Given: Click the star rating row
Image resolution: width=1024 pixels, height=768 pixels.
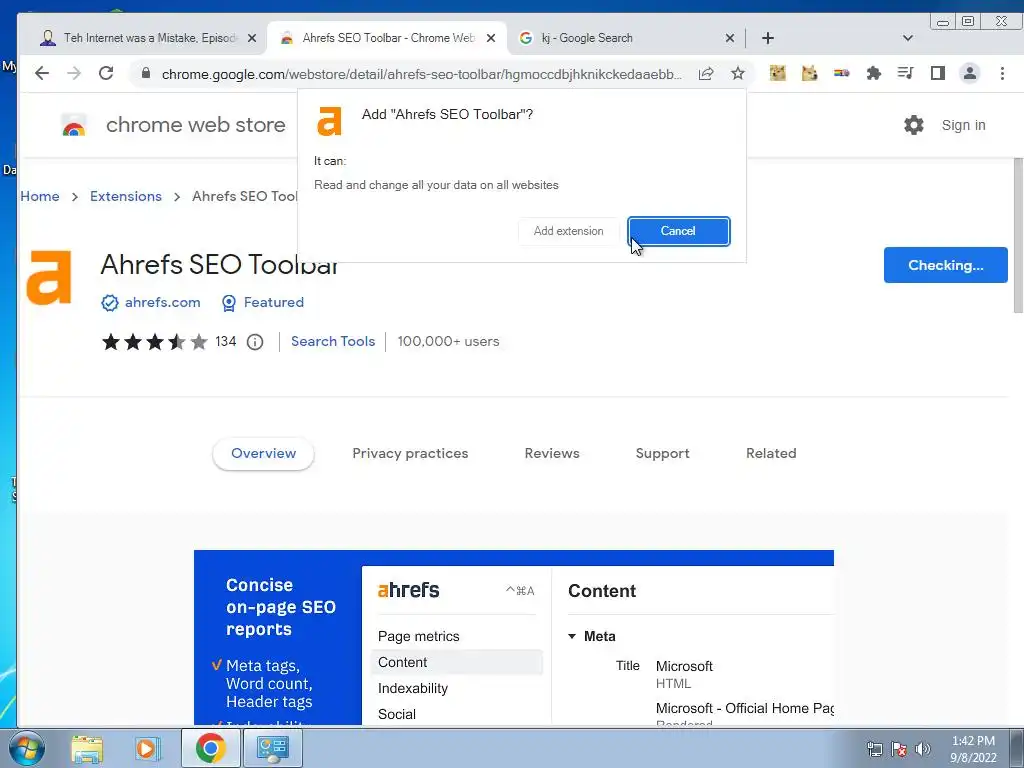Looking at the screenshot, I should 155,342.
